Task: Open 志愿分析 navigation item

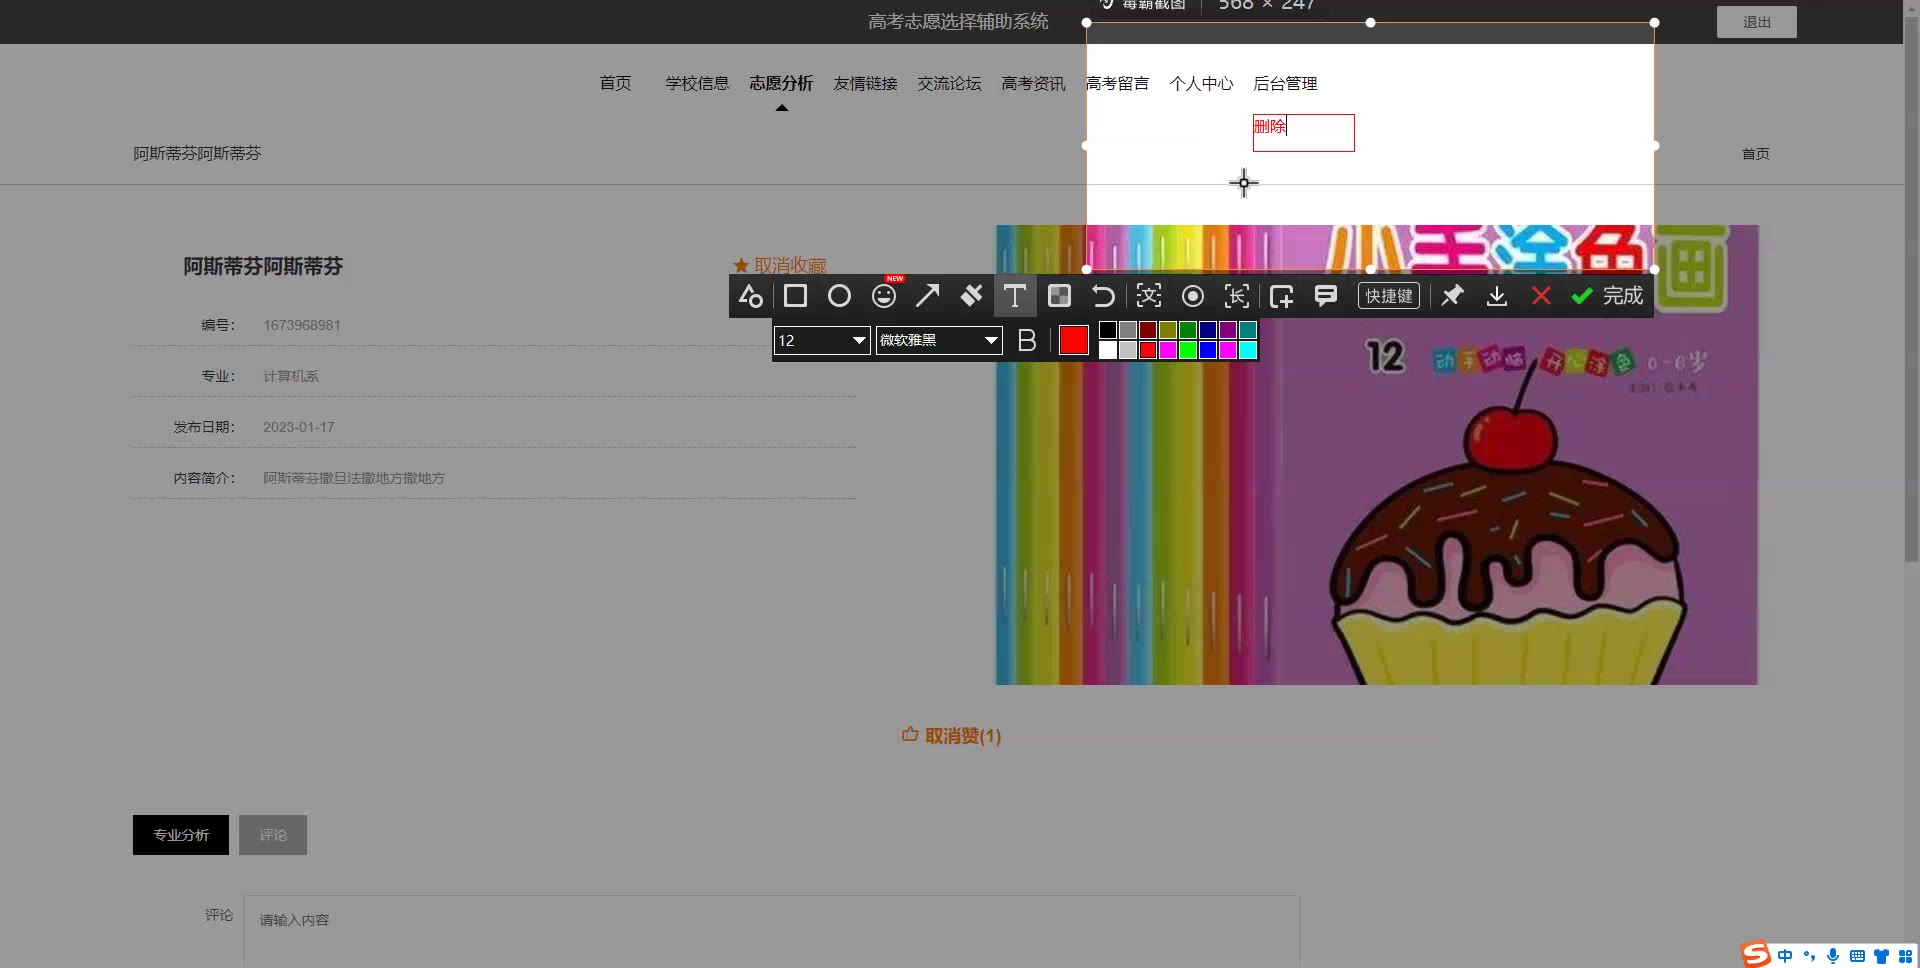Action: point(781,83)
